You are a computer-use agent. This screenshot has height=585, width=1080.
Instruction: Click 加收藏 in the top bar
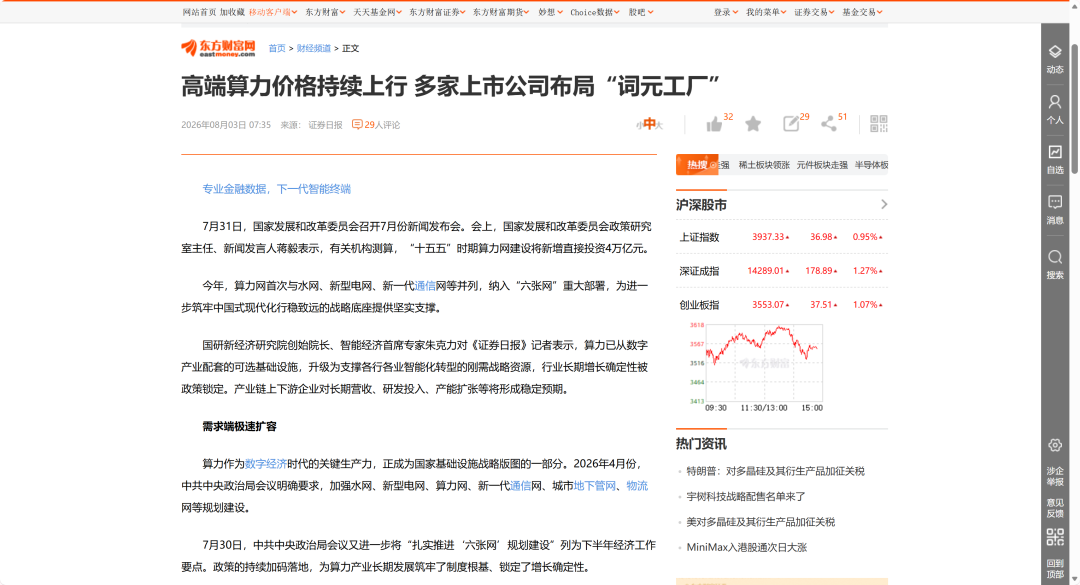[232, 12]
